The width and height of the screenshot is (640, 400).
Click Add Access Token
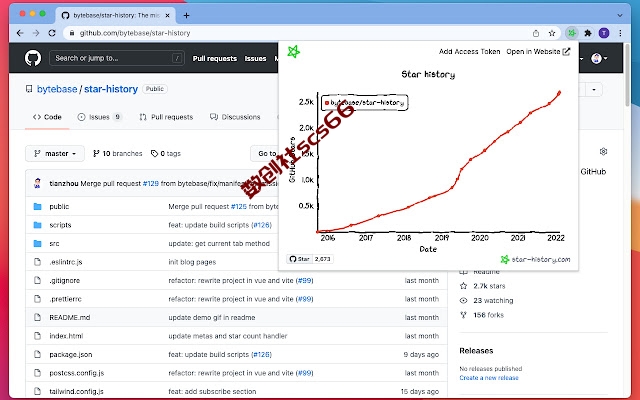pos(469,52)
